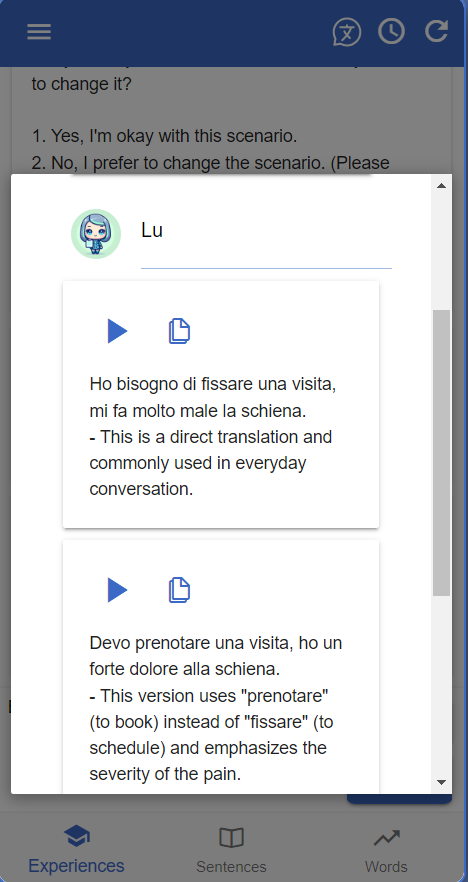Click background text "Yes, I'm okay with this scenario."
468x882 pixels.
click(174, 136)
